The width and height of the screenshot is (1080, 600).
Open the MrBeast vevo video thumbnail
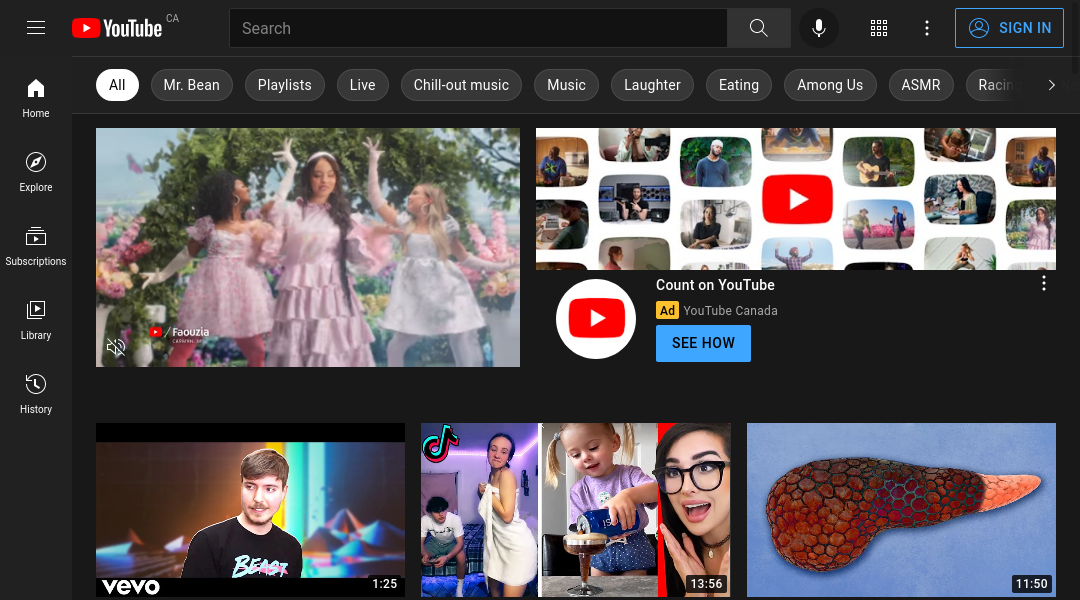click(250, 510)
